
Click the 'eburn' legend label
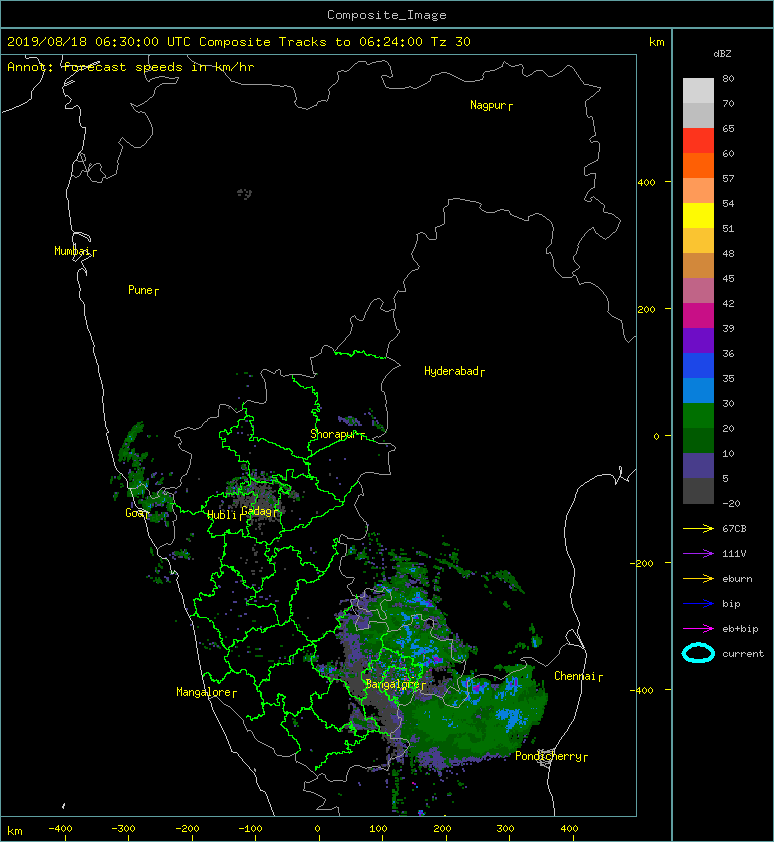pos(737,579)
